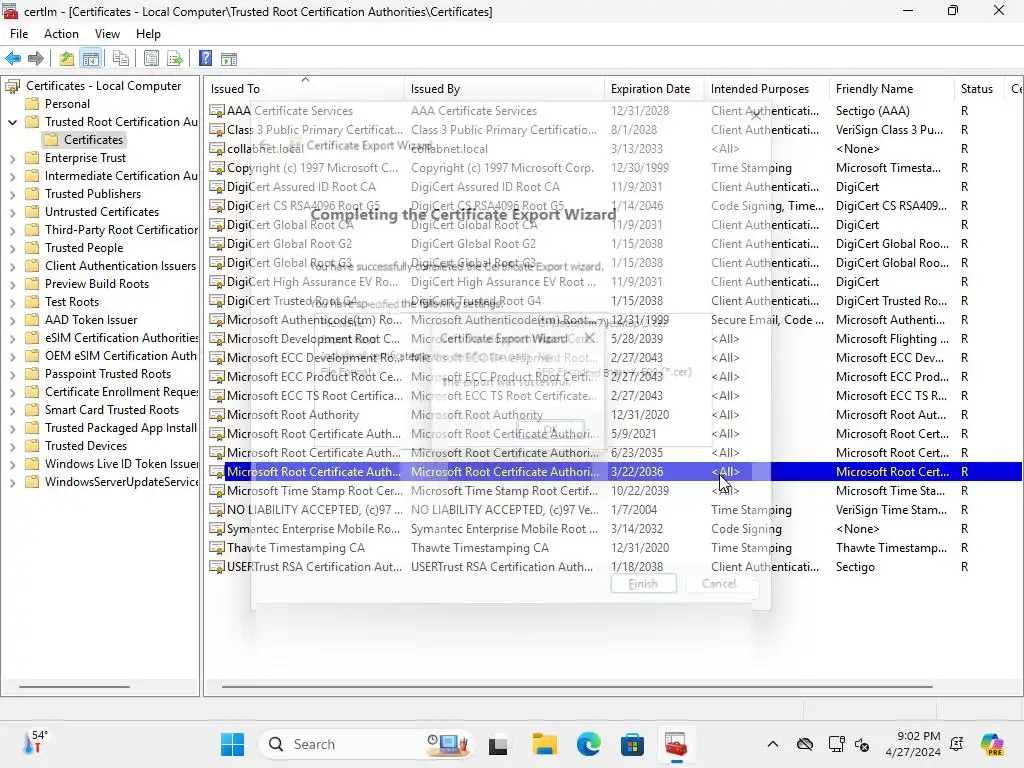This screenshot has width=1024, height=768.
Task: Select NO LIABILITY ACCEPTED, (c)97 certificate row
Action: click(614, 510)
